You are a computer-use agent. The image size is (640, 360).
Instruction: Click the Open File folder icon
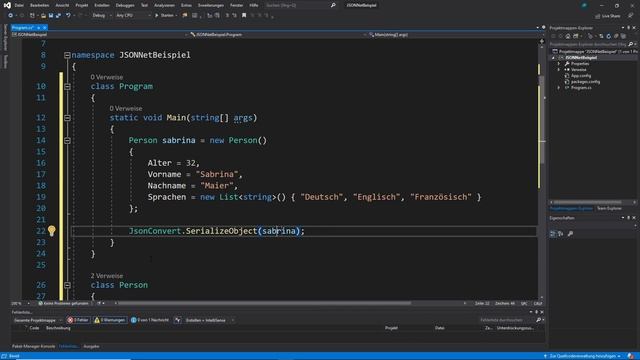point(43,16)
